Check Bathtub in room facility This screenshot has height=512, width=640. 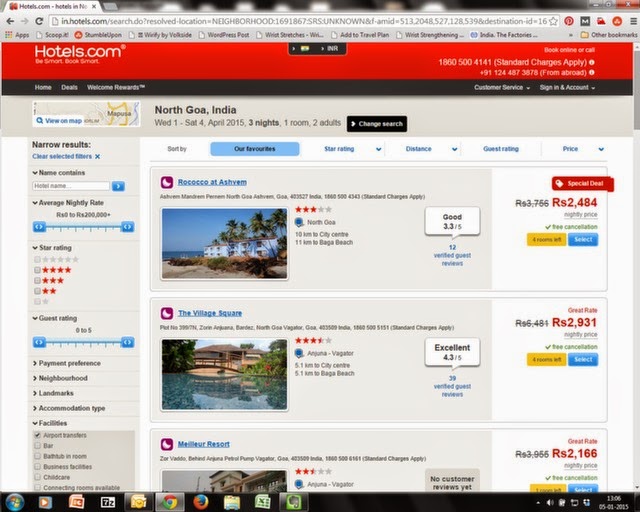[x=37, y=456]
